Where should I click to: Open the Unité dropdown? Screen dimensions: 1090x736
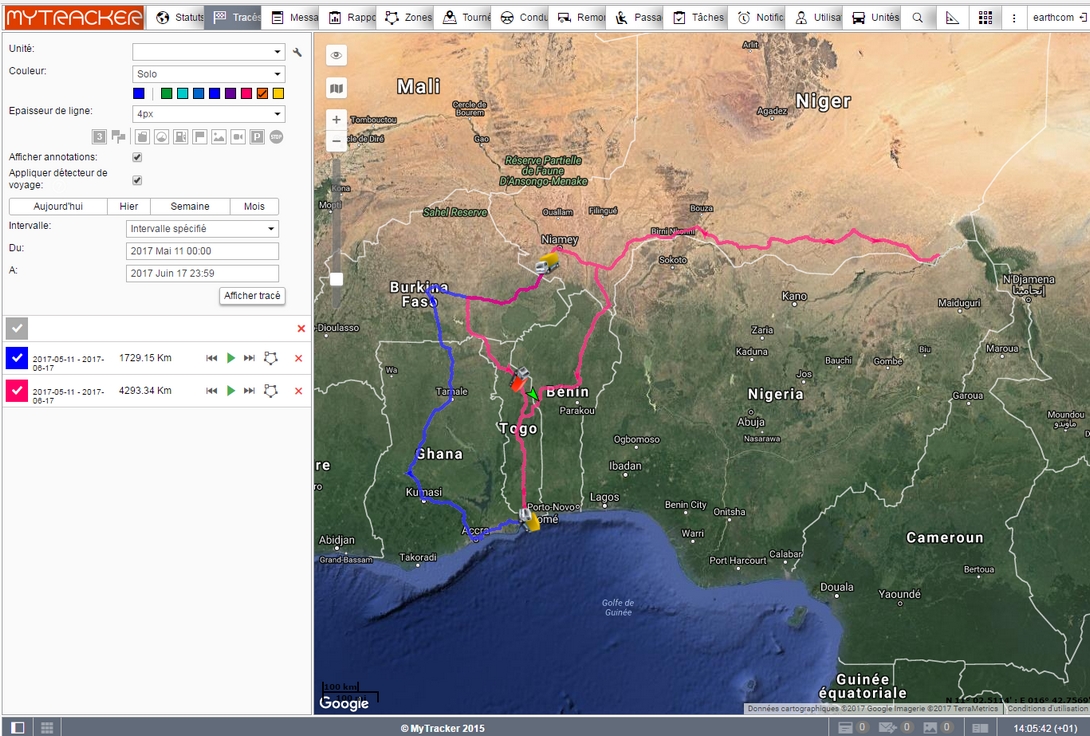click(x=208, y=52)
